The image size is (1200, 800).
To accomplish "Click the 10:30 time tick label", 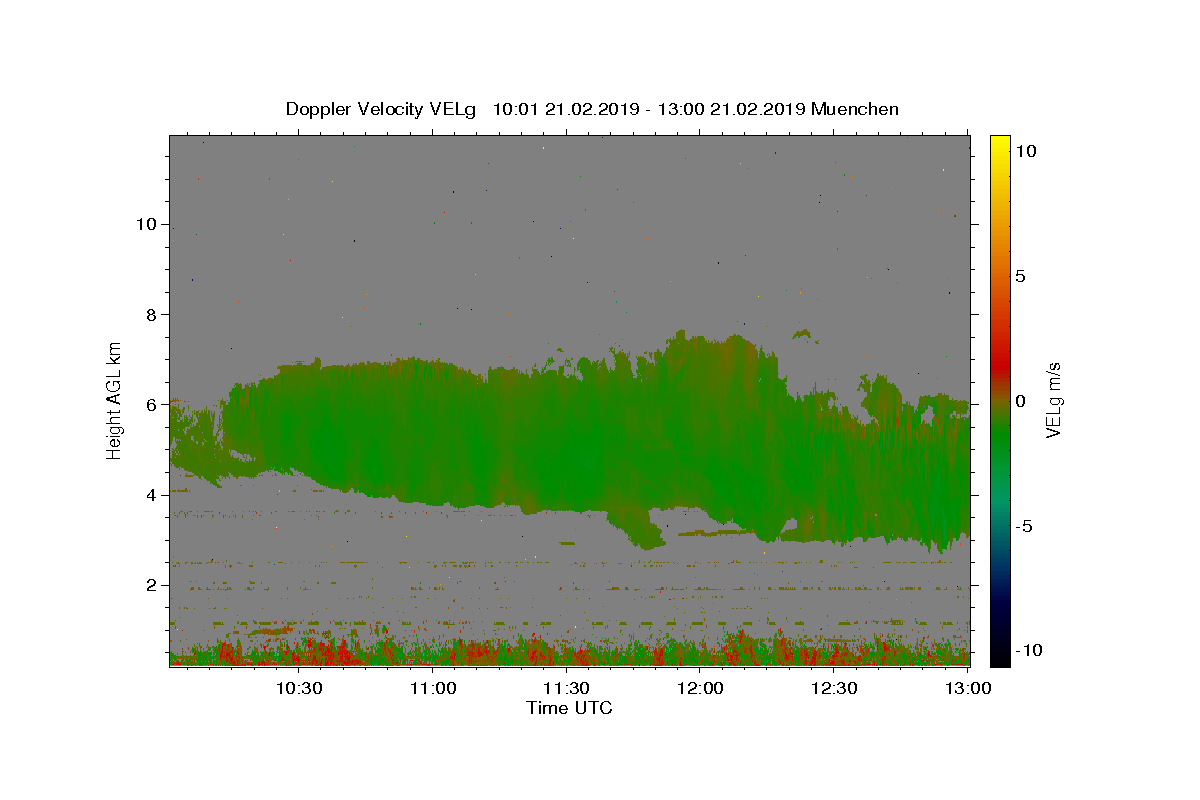I will click(x=299, y=688).
